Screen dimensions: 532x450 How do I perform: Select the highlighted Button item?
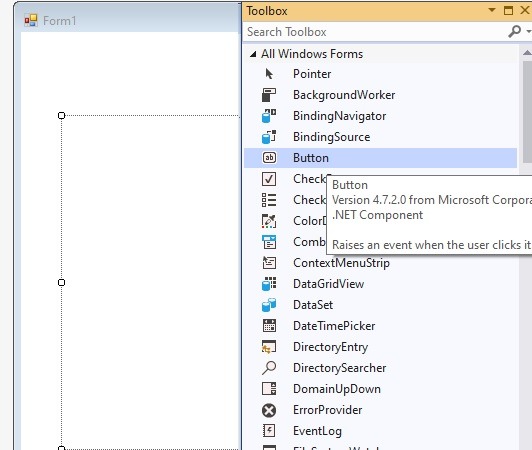[380, 158]
